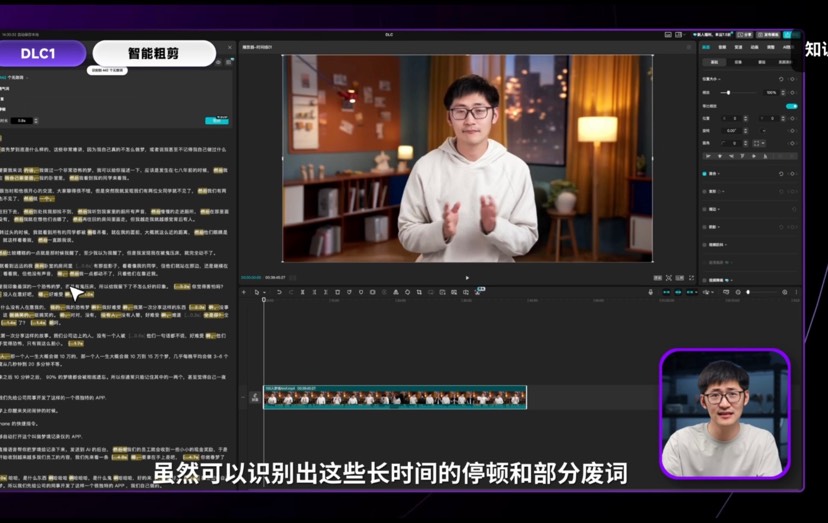Click the scale slider handle in properties panel
828x523 pixels.
tap(728, 92)
